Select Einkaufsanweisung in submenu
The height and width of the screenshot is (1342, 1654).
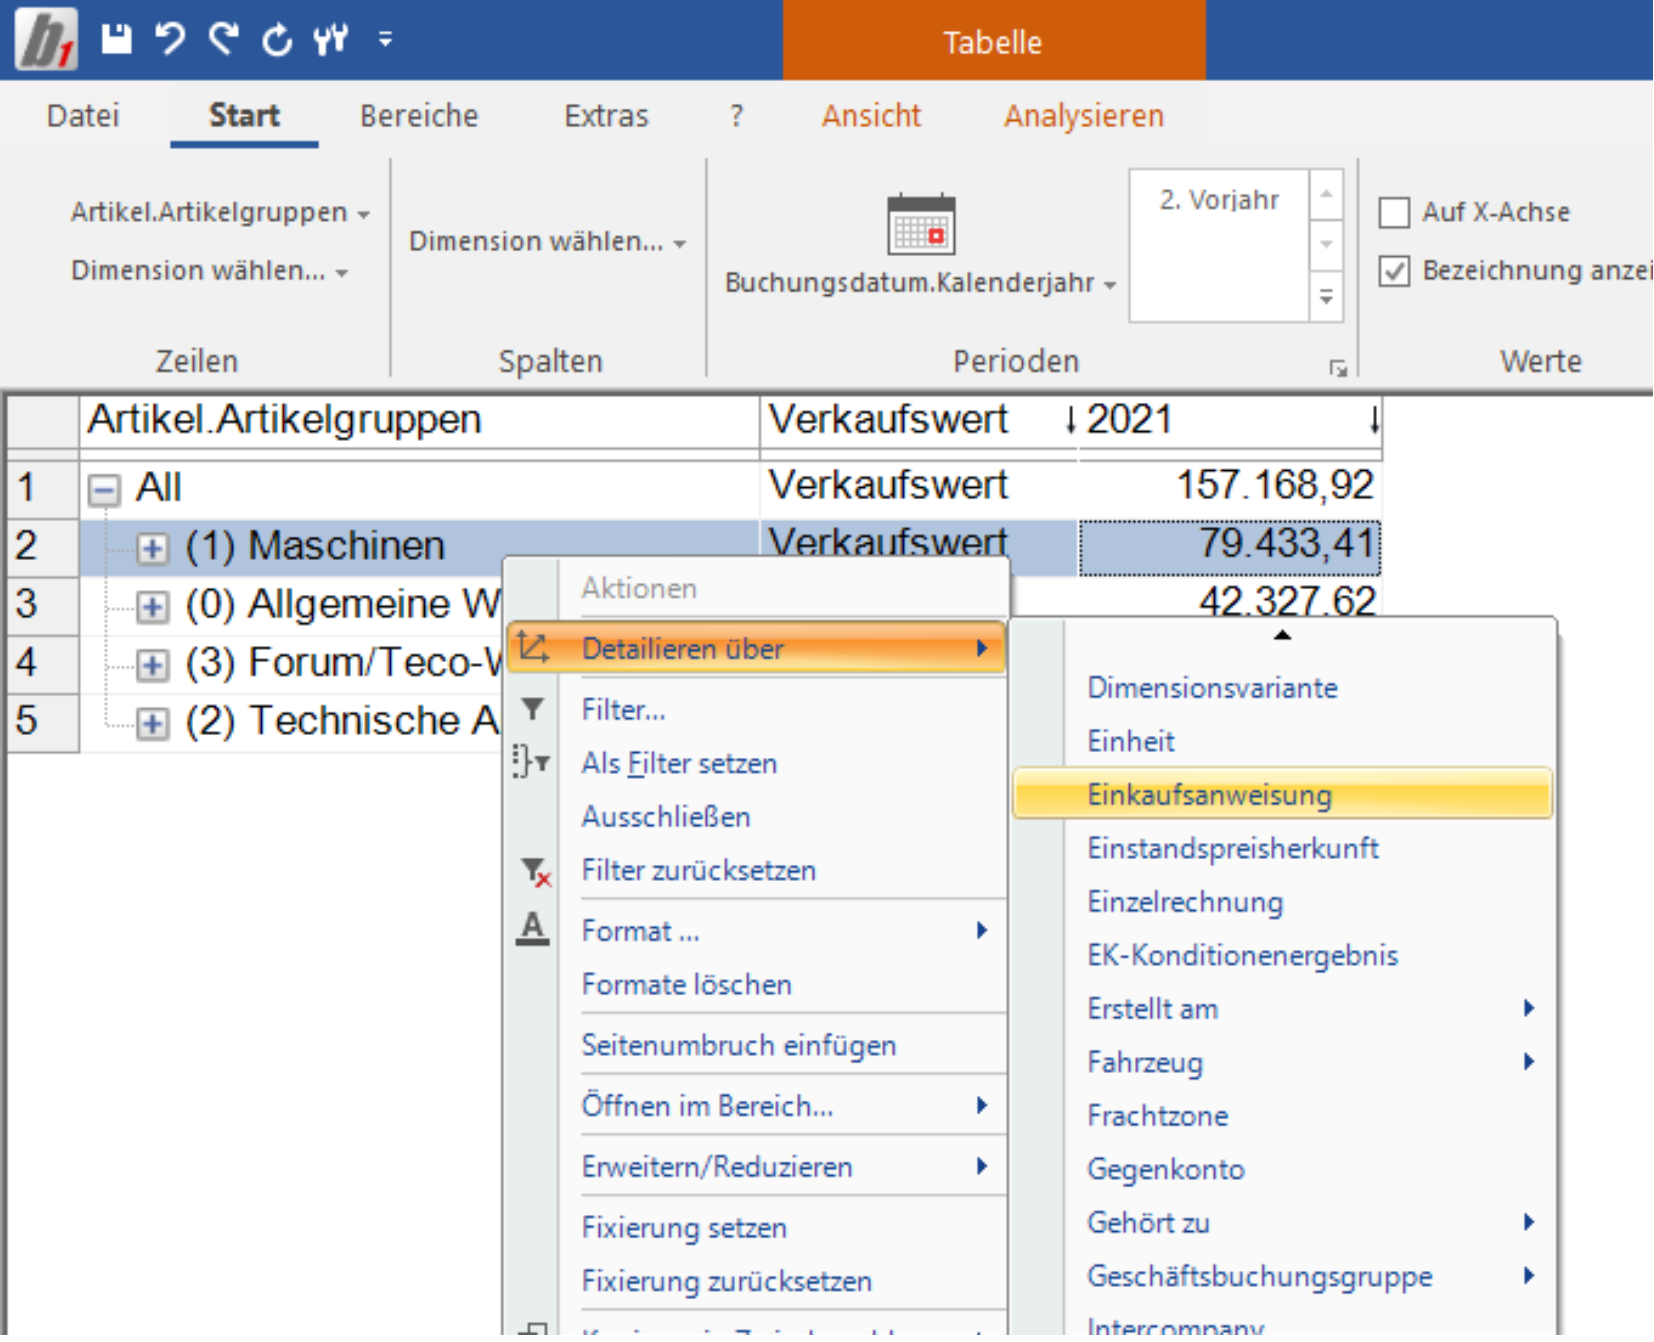click(x=1282, y=795)
